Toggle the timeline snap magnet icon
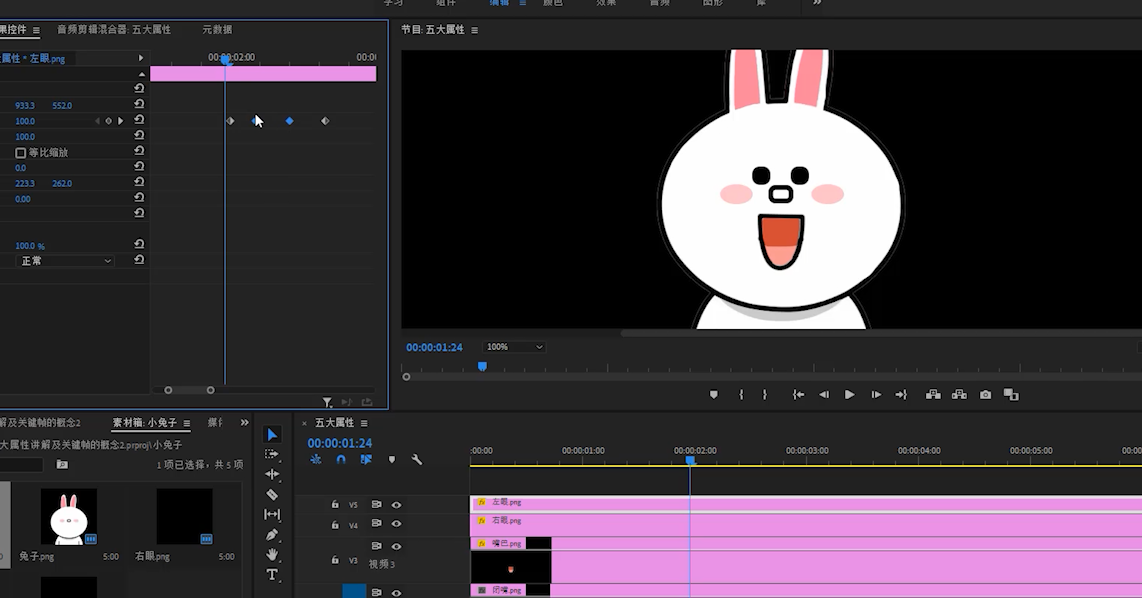1142x598 pixels. click(x=341, y=460)
